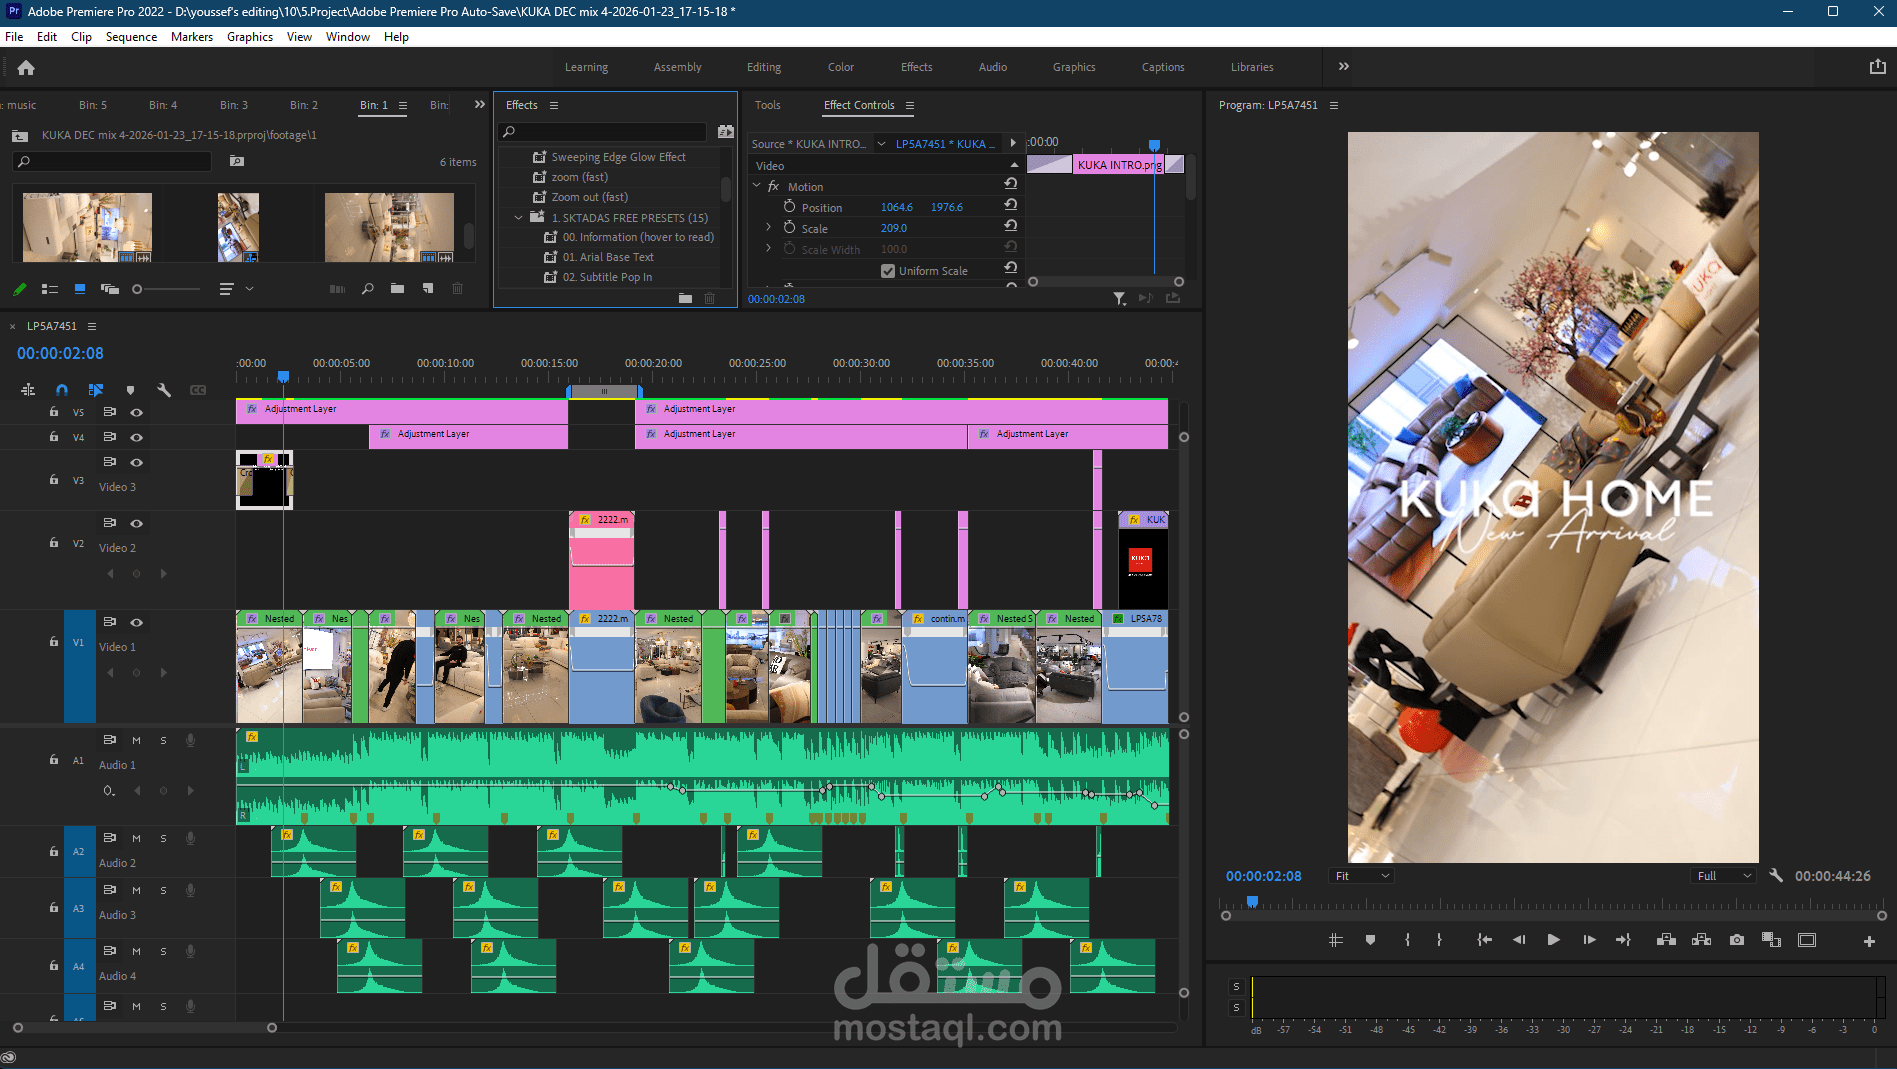The image size is (1897, 1069).
Task: Toggle Video 2 track output eye
Action: (x=137, y=523)
